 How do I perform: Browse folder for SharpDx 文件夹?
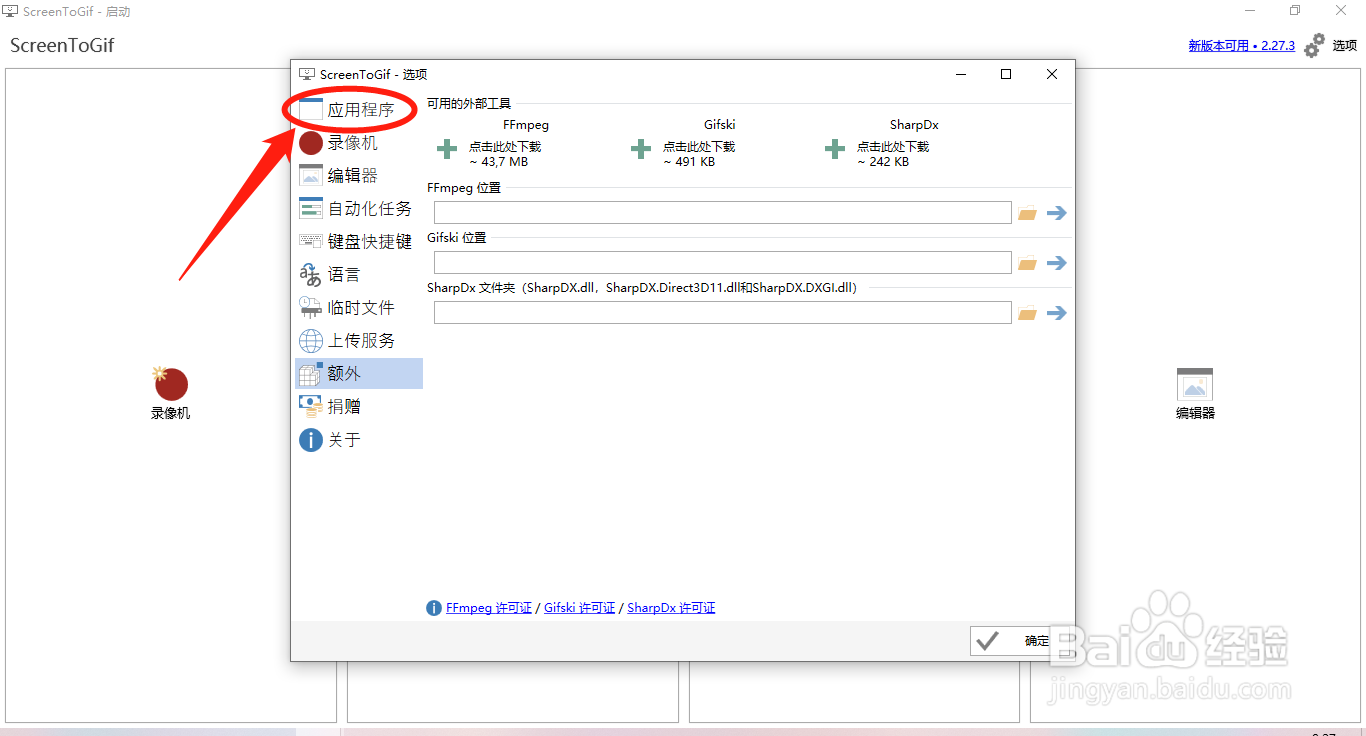[1027, 313]
